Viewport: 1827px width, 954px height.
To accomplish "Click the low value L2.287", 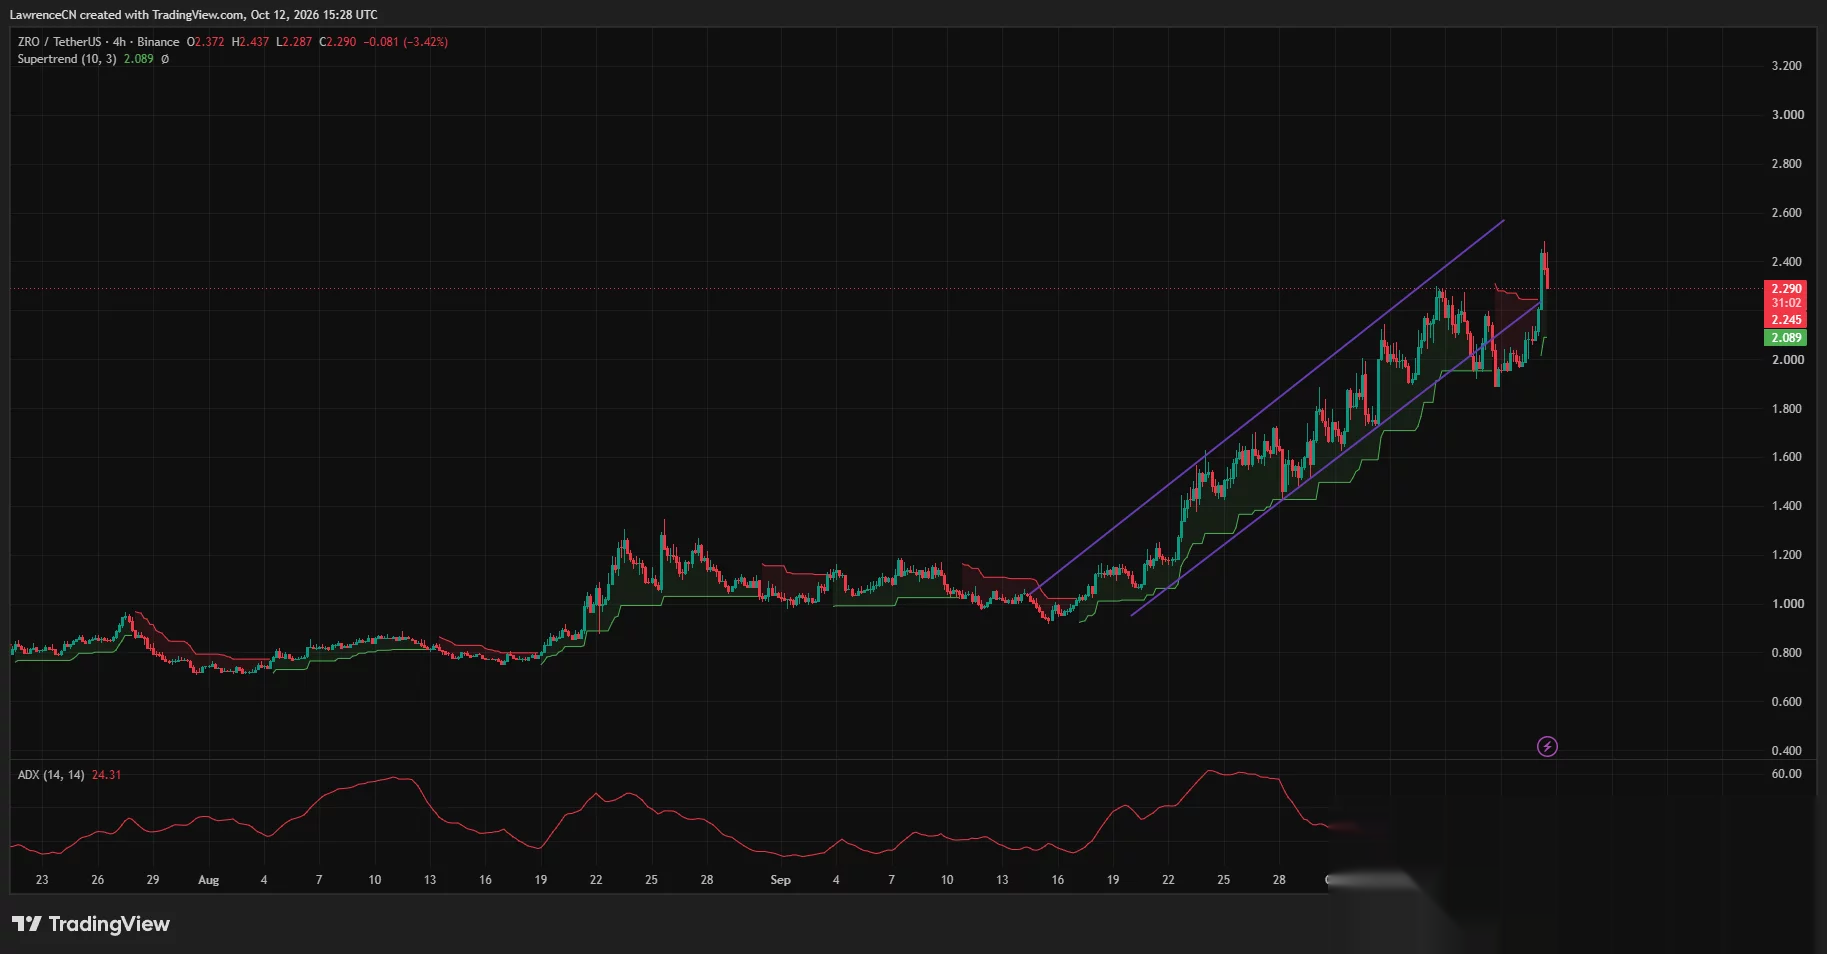I will [x=294, y=42].
